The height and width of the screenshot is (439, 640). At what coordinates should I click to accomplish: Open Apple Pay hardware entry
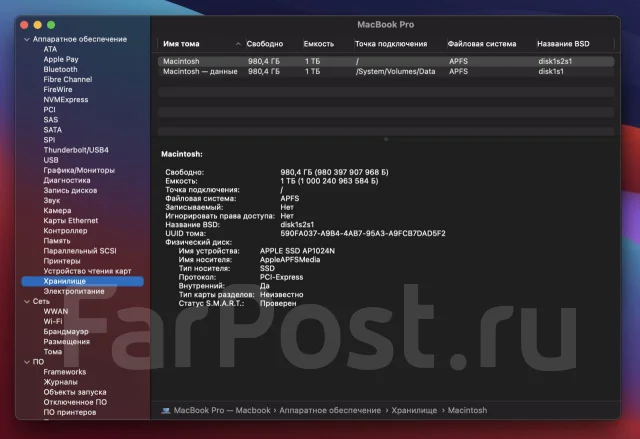(x=61, y=59)
